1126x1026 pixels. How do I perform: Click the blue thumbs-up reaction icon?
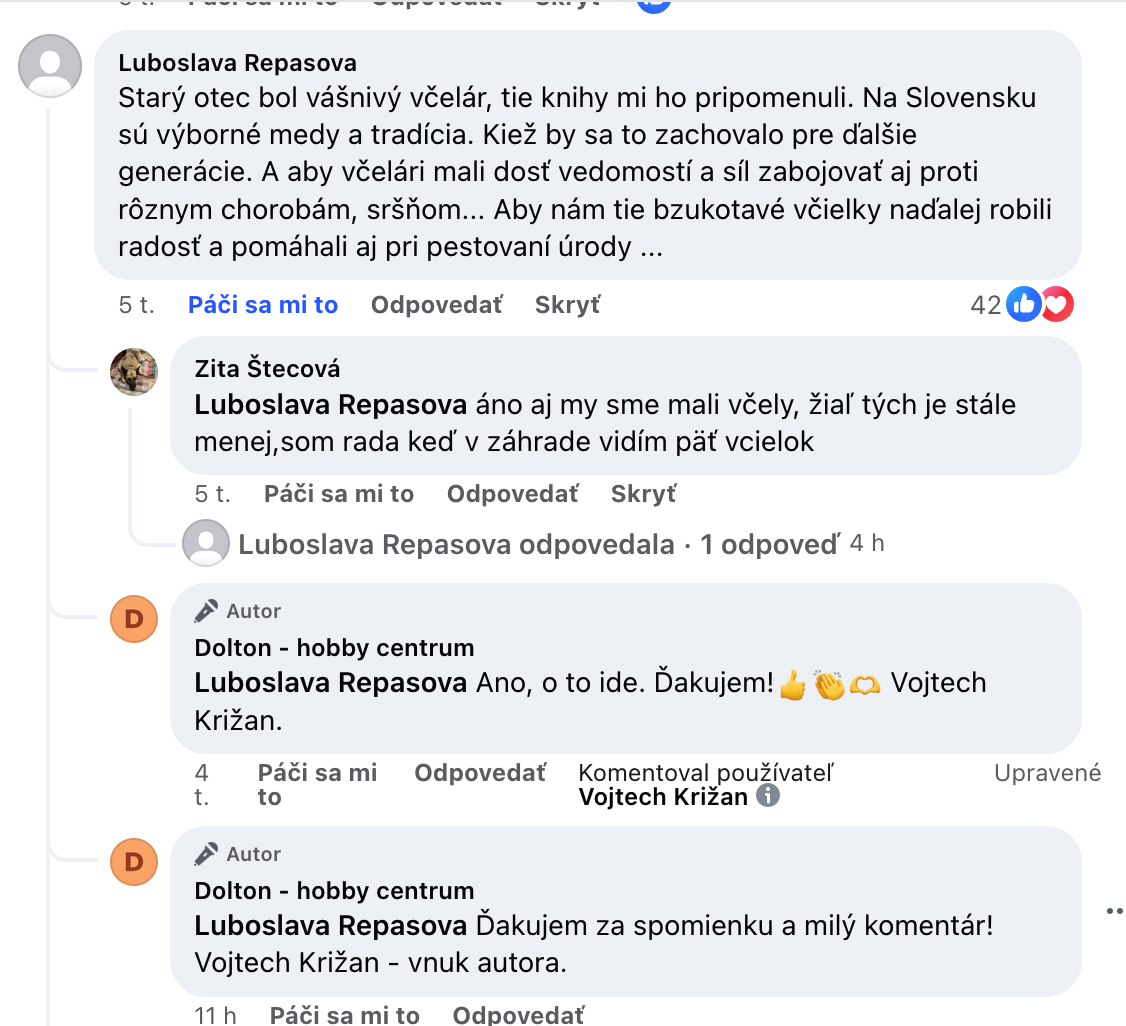[x=1023, y=304]
